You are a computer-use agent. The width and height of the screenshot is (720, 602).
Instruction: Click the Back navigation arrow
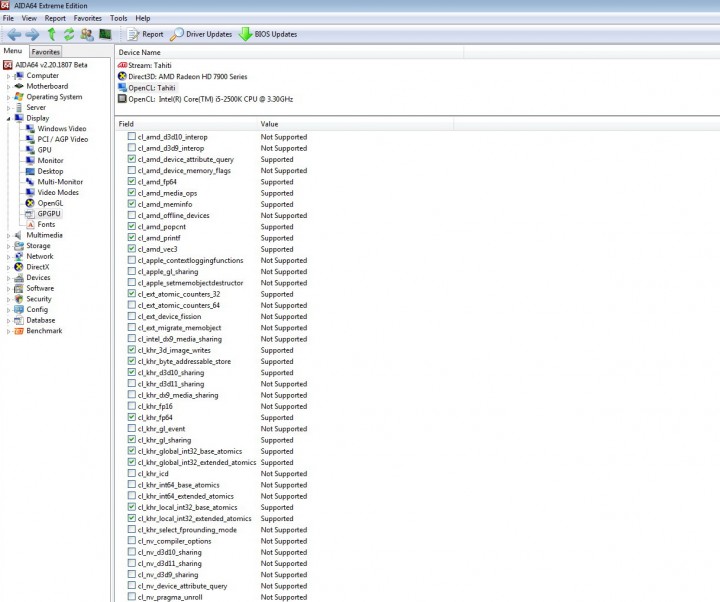click(14, 34)
